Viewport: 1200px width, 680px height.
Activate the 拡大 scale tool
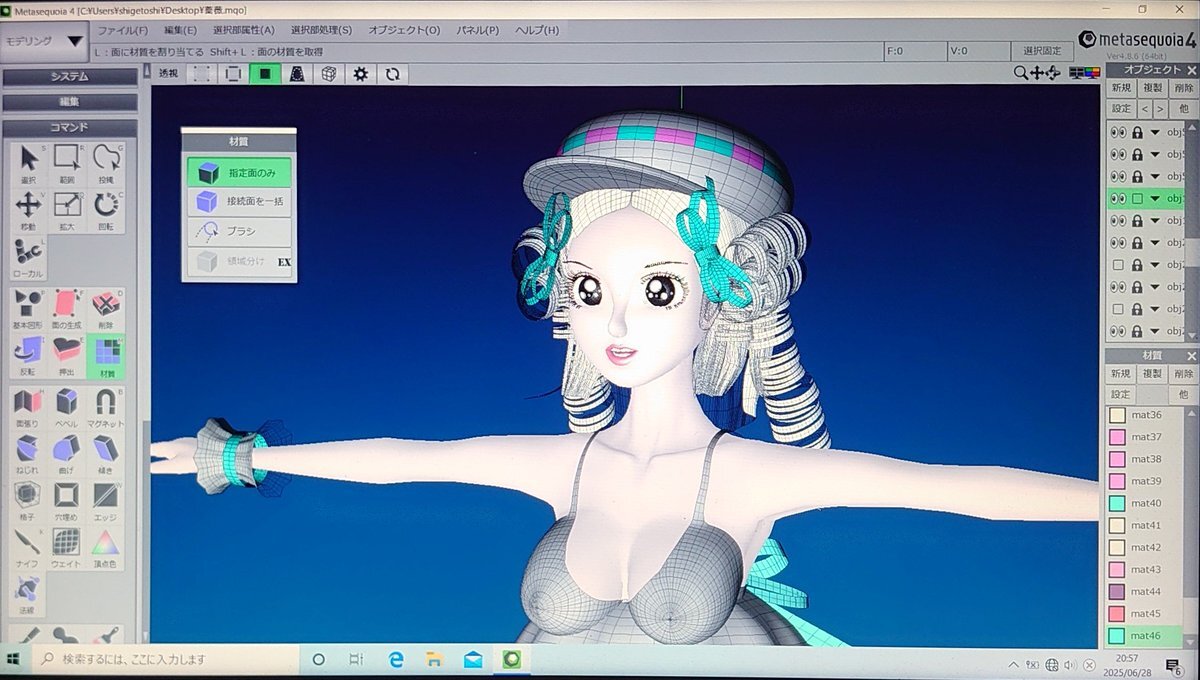coord(67,210)
